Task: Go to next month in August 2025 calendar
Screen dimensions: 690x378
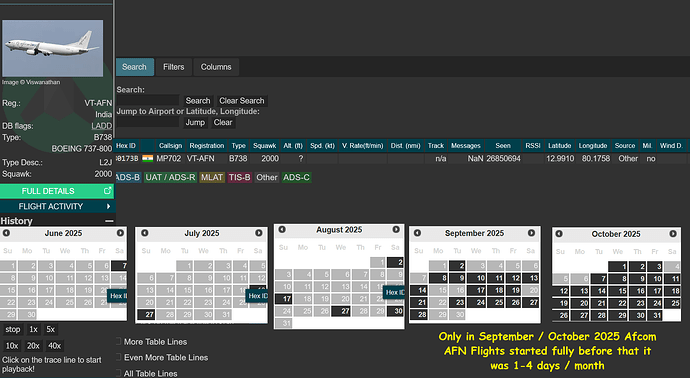Action: pos(396,229)
